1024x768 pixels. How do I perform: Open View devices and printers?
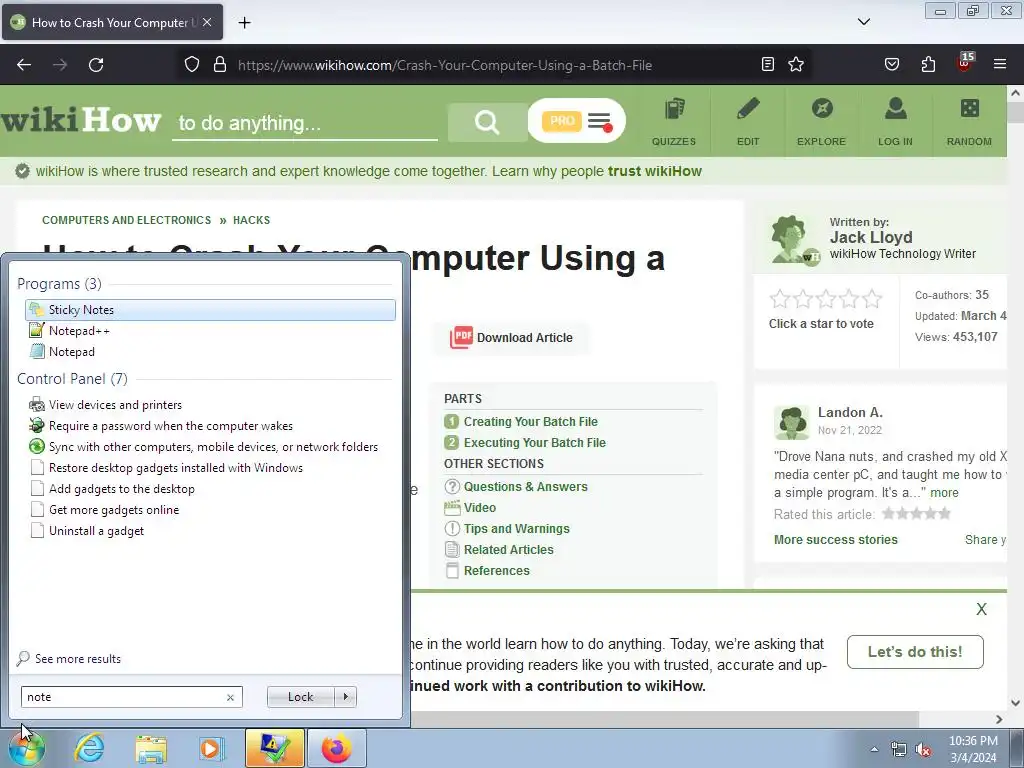pos(210,405)
